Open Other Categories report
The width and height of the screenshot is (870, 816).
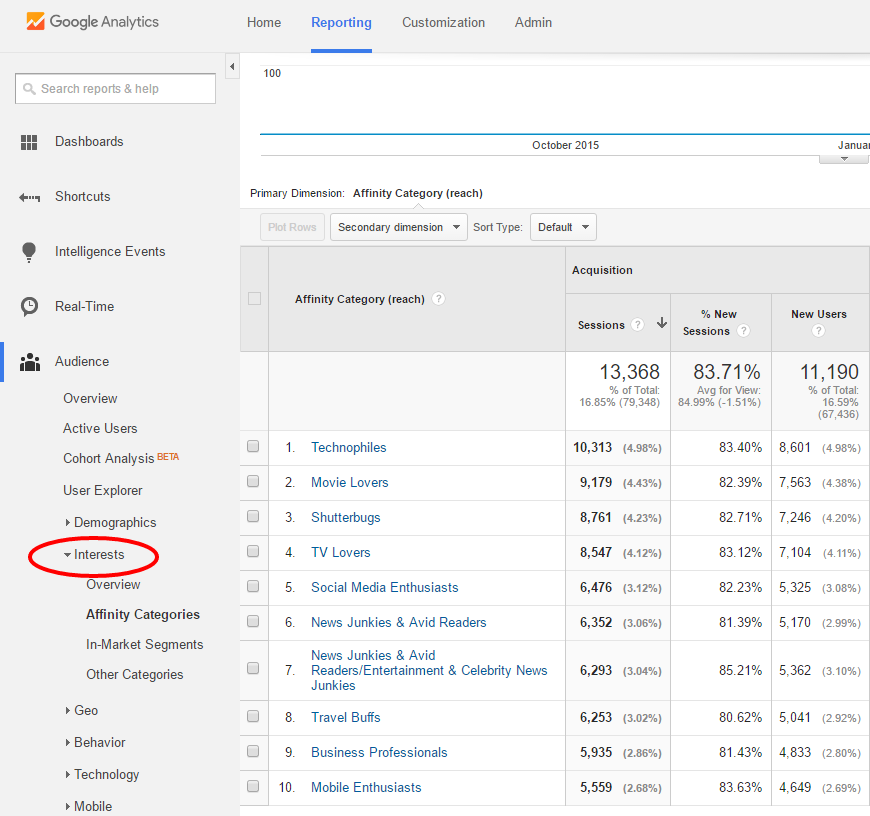pyautogui.click(x=134, y=675)
